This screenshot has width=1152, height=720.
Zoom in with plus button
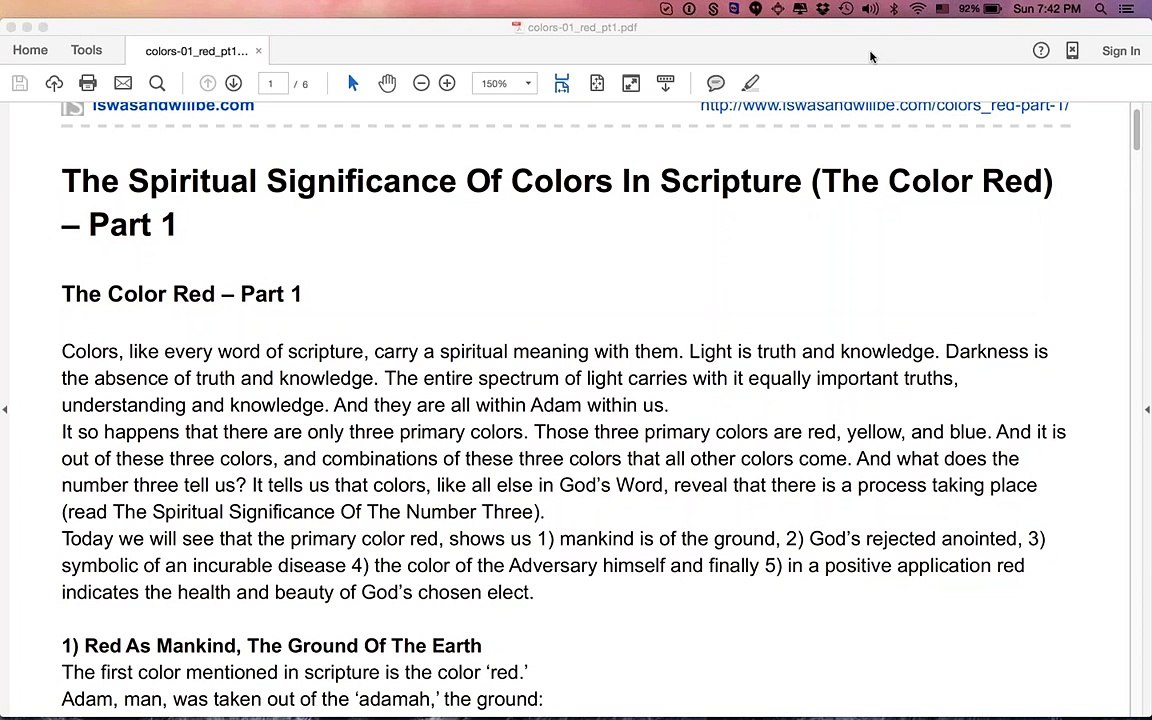(447, 83)
